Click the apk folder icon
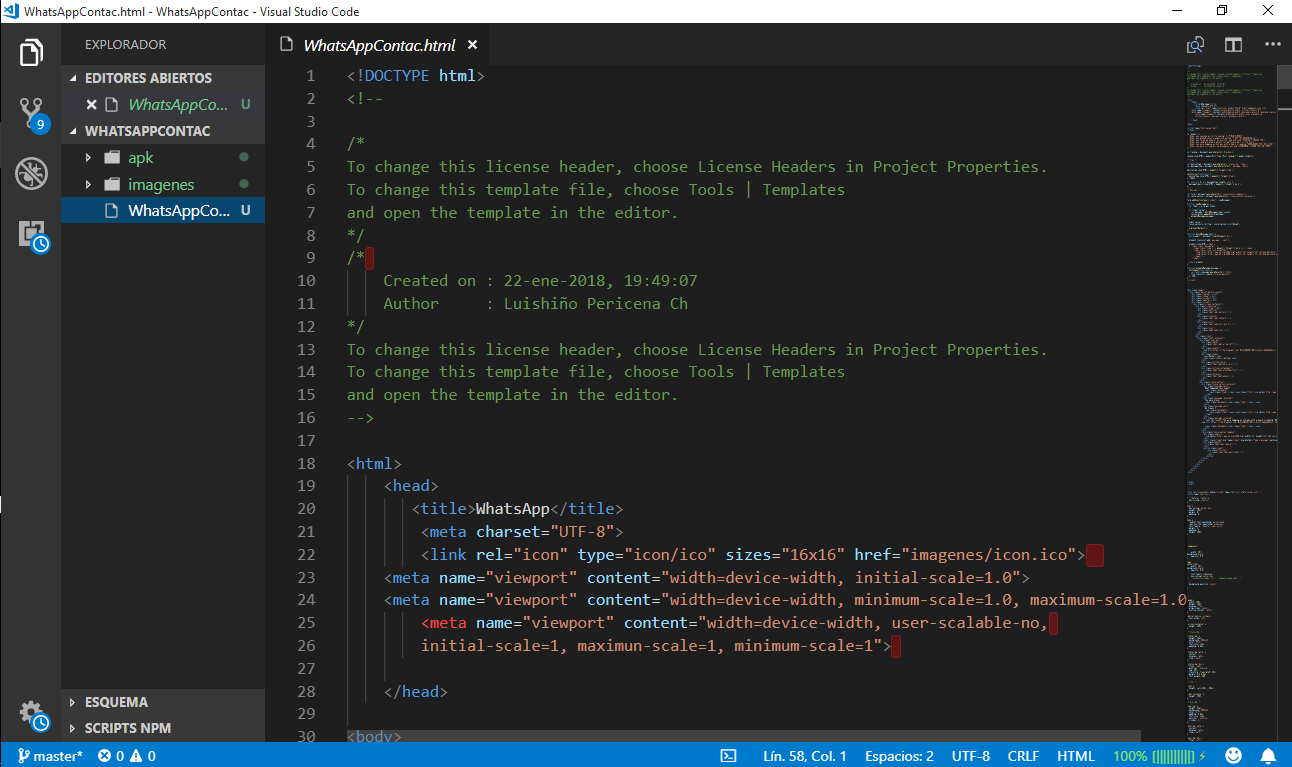 111,158
